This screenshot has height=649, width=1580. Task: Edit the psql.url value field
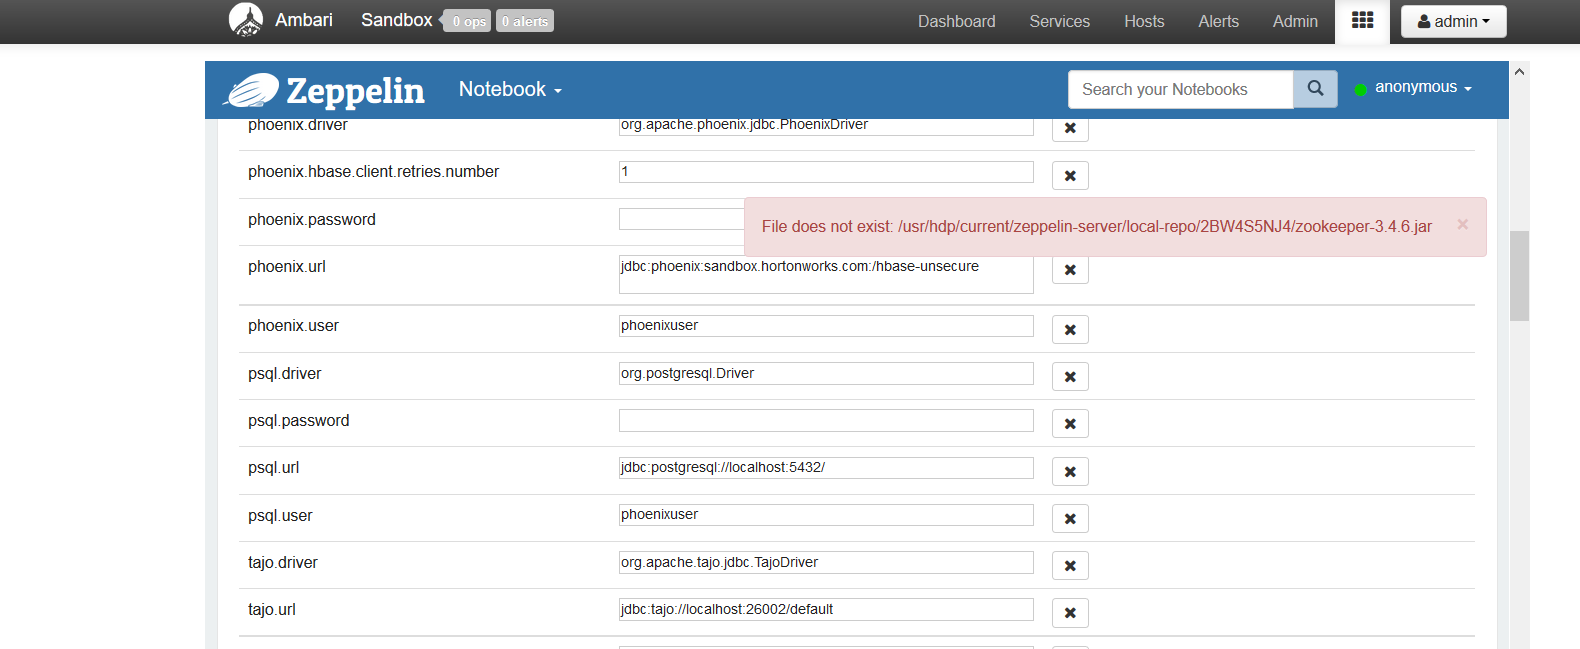coord(826,468)
